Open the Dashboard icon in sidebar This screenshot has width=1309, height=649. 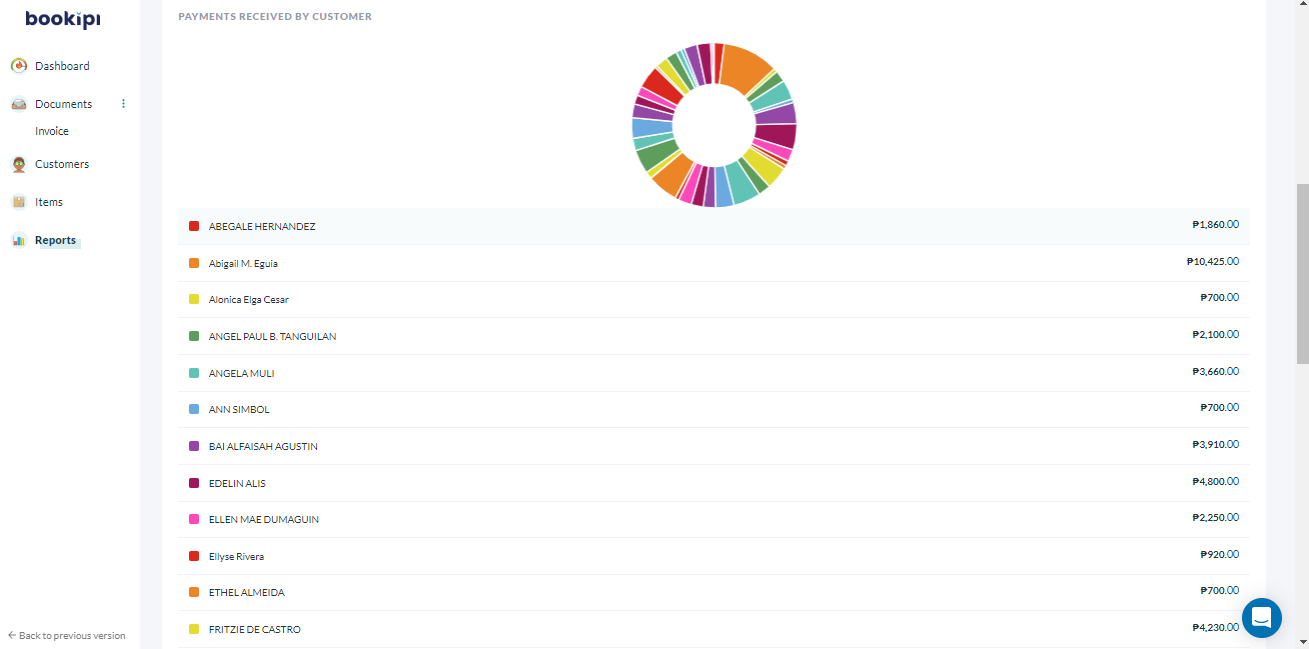[x=18, y=66]
